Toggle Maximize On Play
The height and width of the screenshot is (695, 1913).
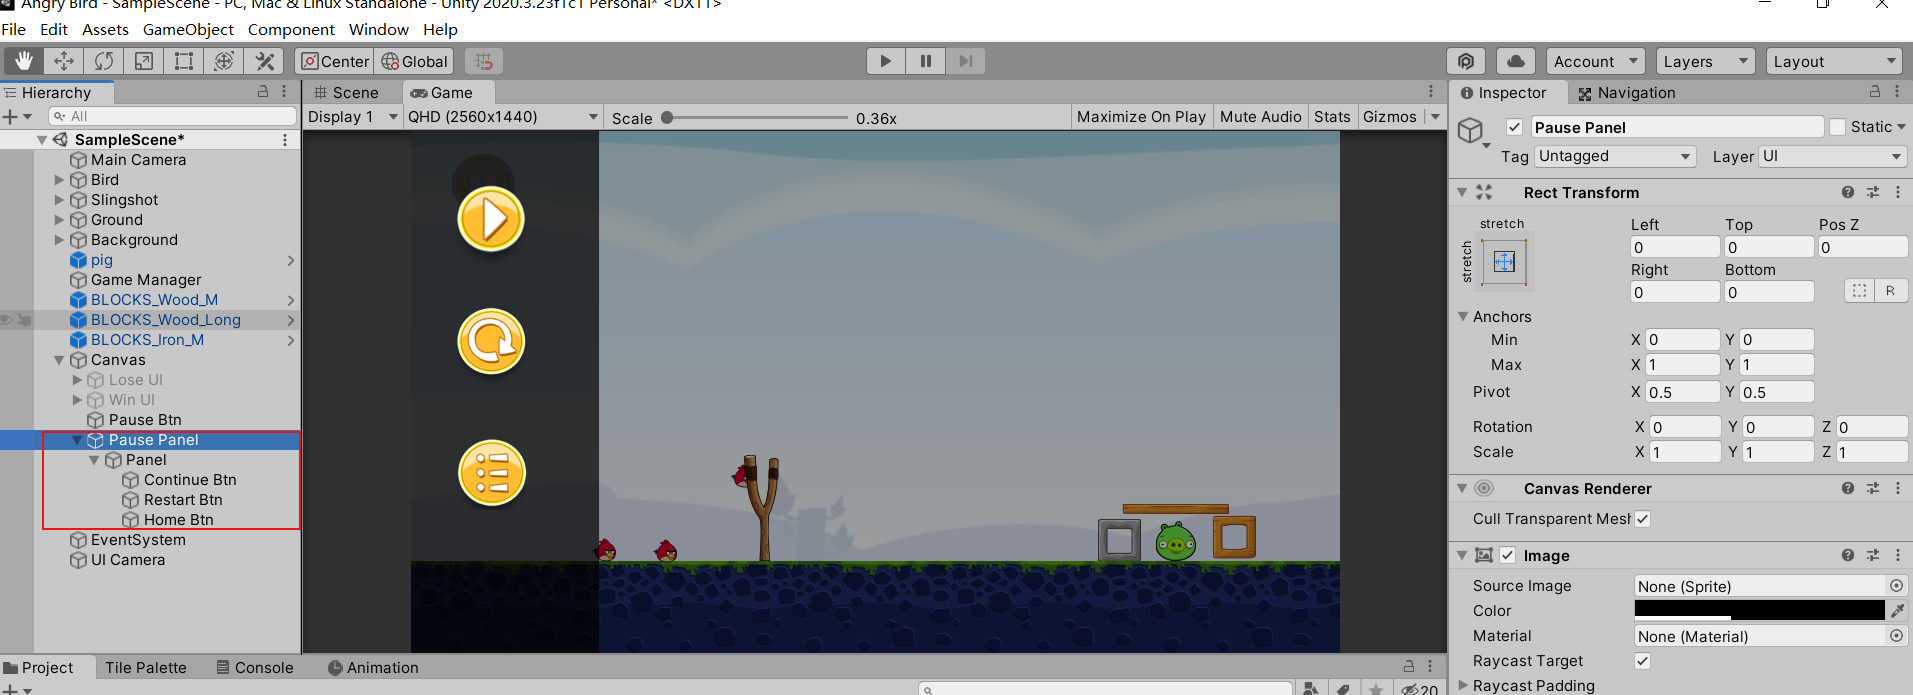click(1141, 117)
